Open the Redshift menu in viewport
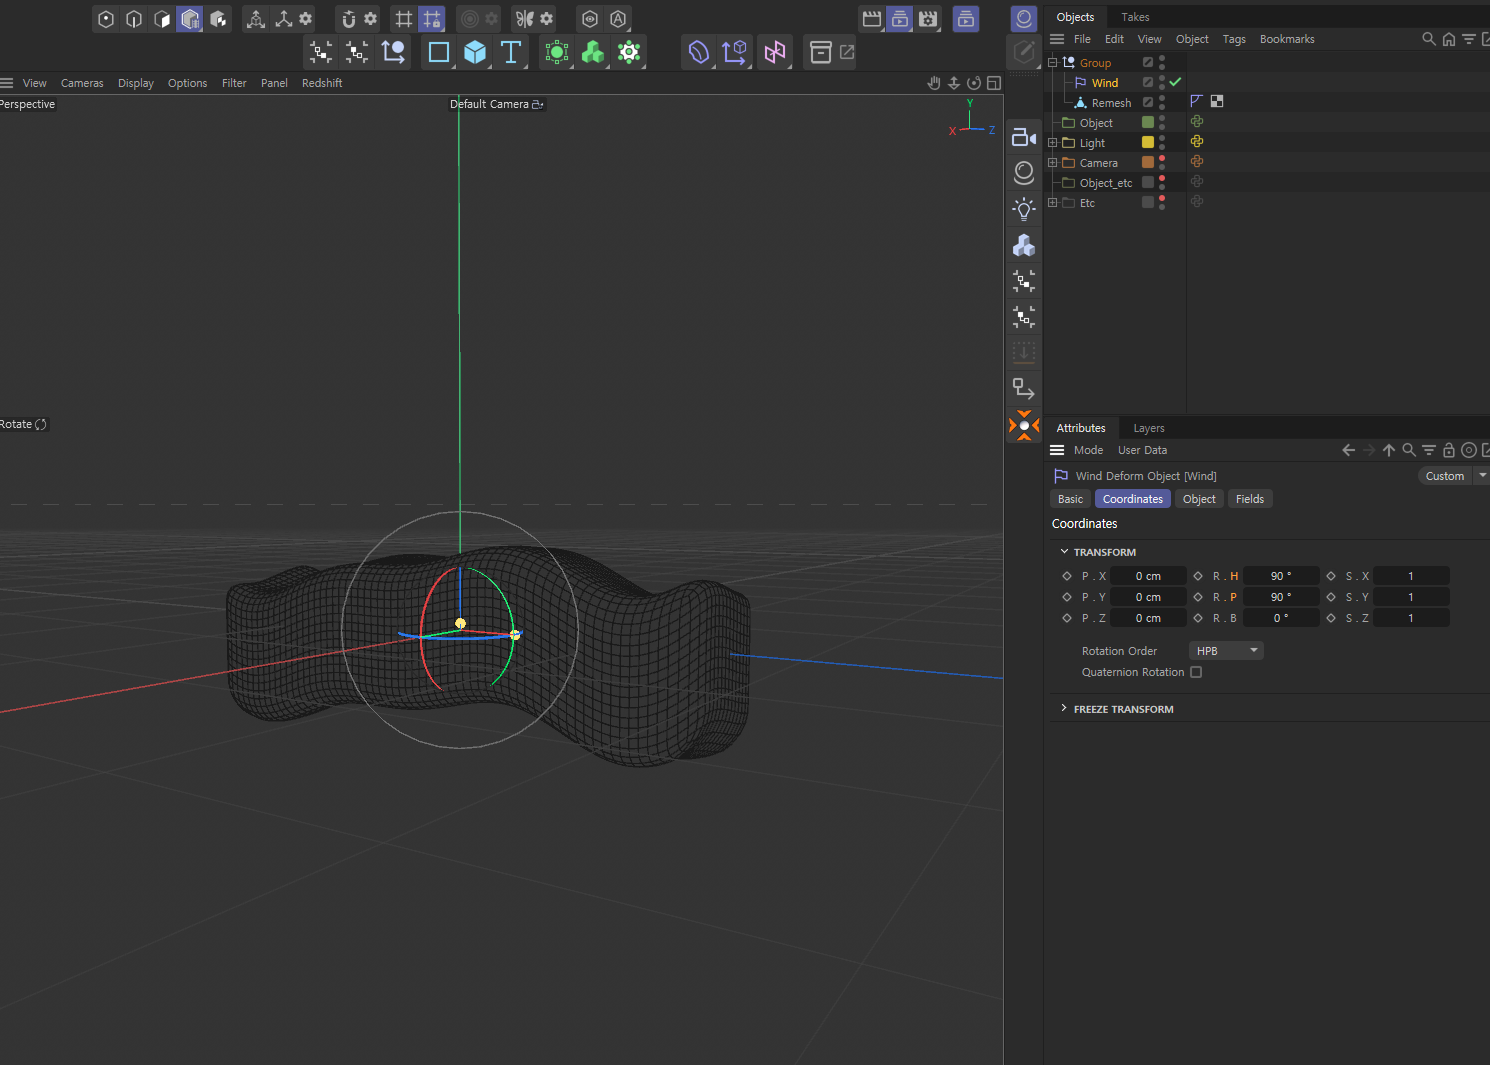 coord(322,83)
